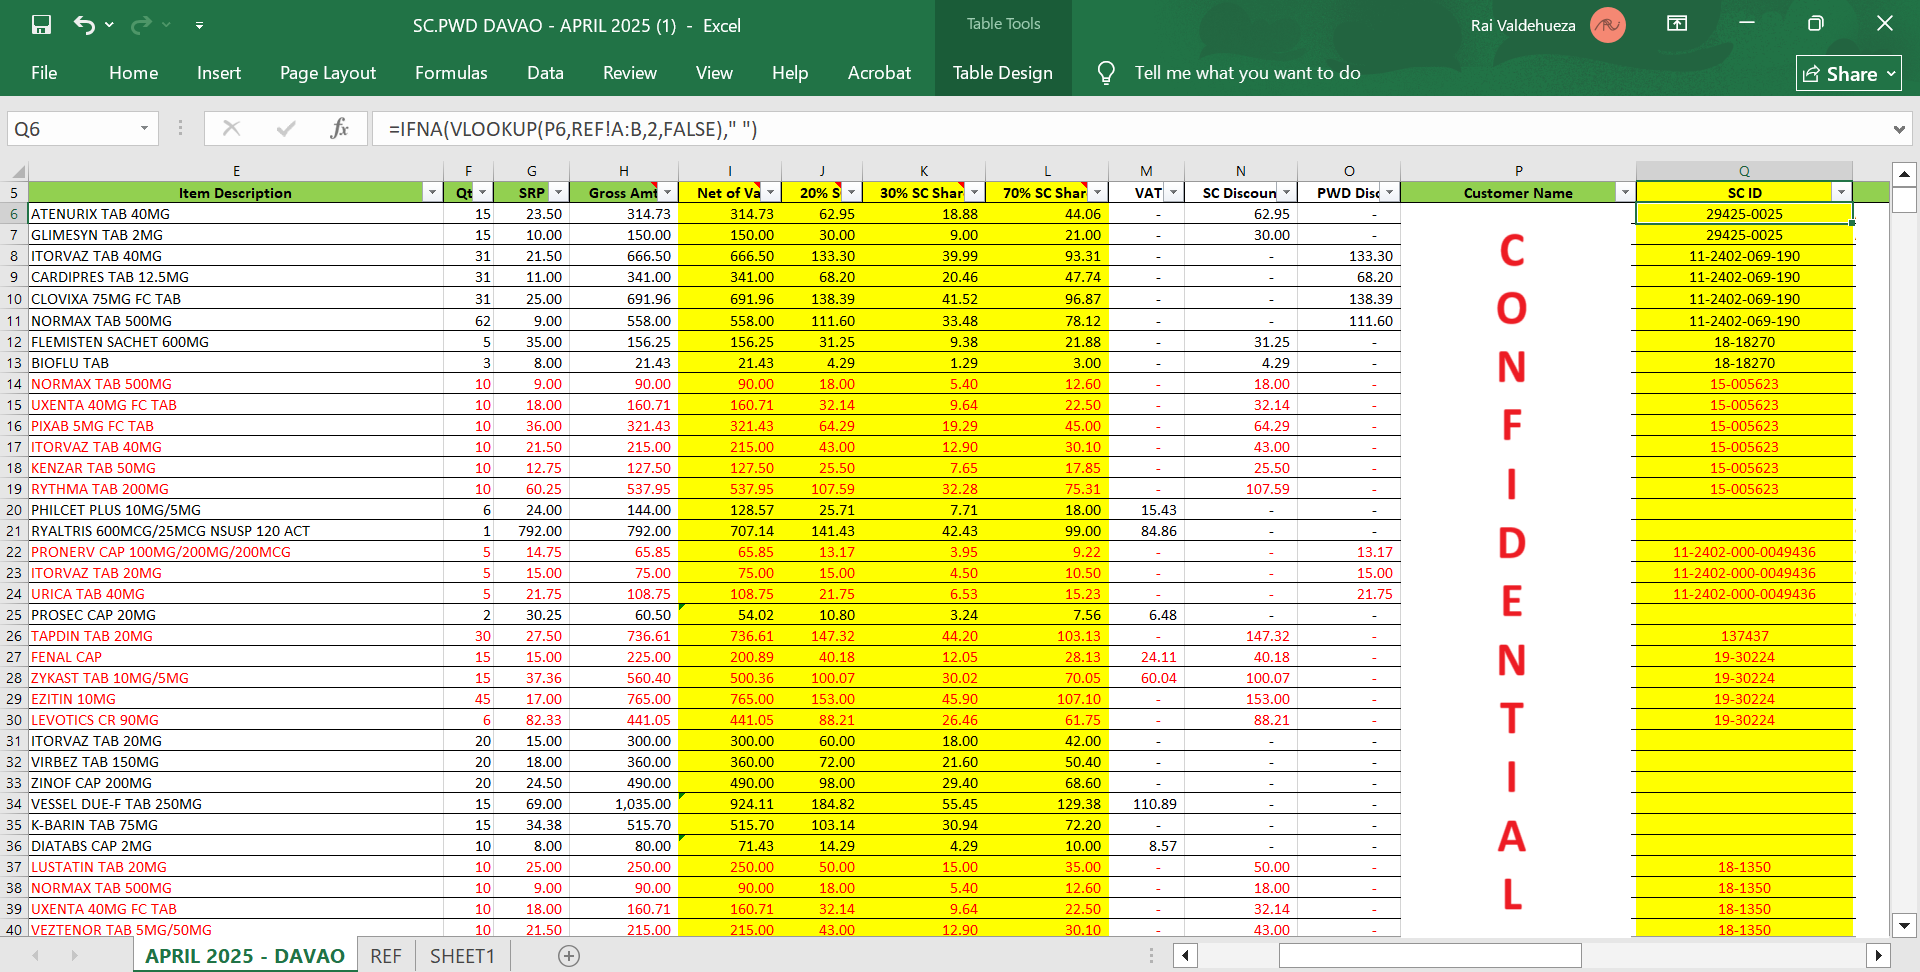Click the Select All corner triangle
The height and width of the screenshot is (972, 1920).
click(18, 171)
